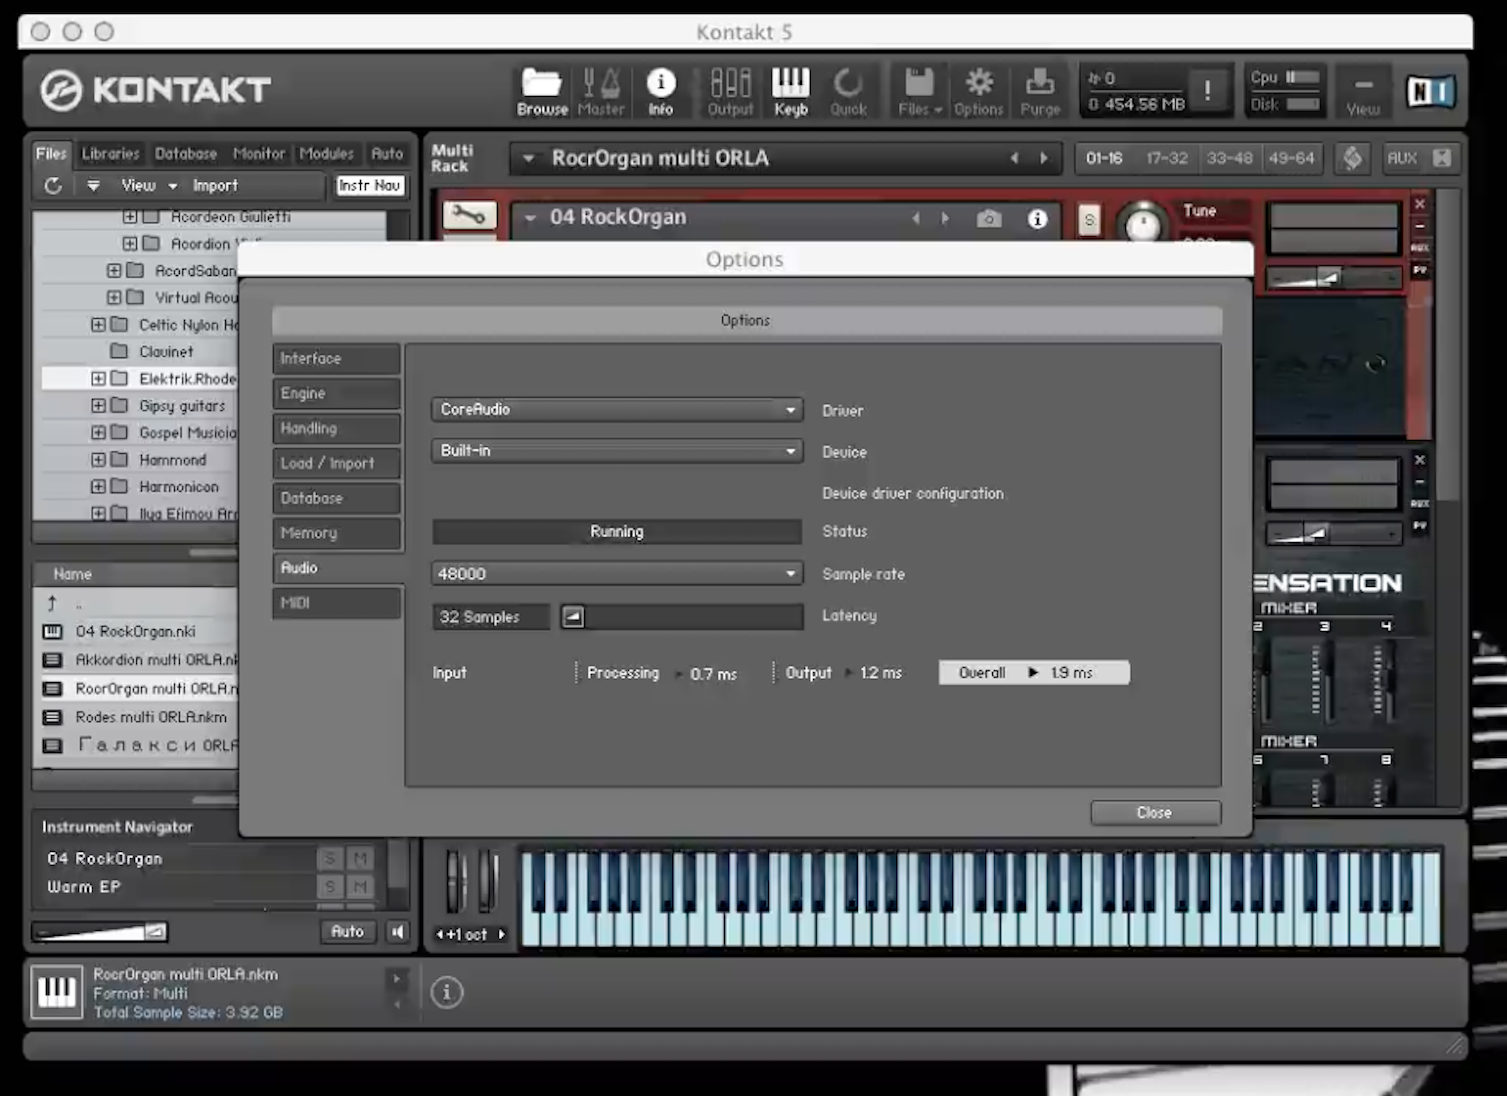The height and width of the screenshot is (1096, 1507).
Task: Mute 04 RockOrgan in Instrument Navigator
Action: (x=361, y=858)
